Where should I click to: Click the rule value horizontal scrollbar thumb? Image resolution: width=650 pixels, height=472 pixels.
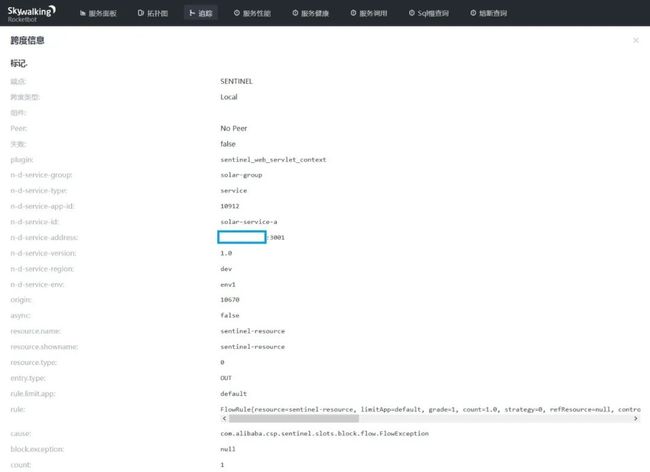(294, 419)
